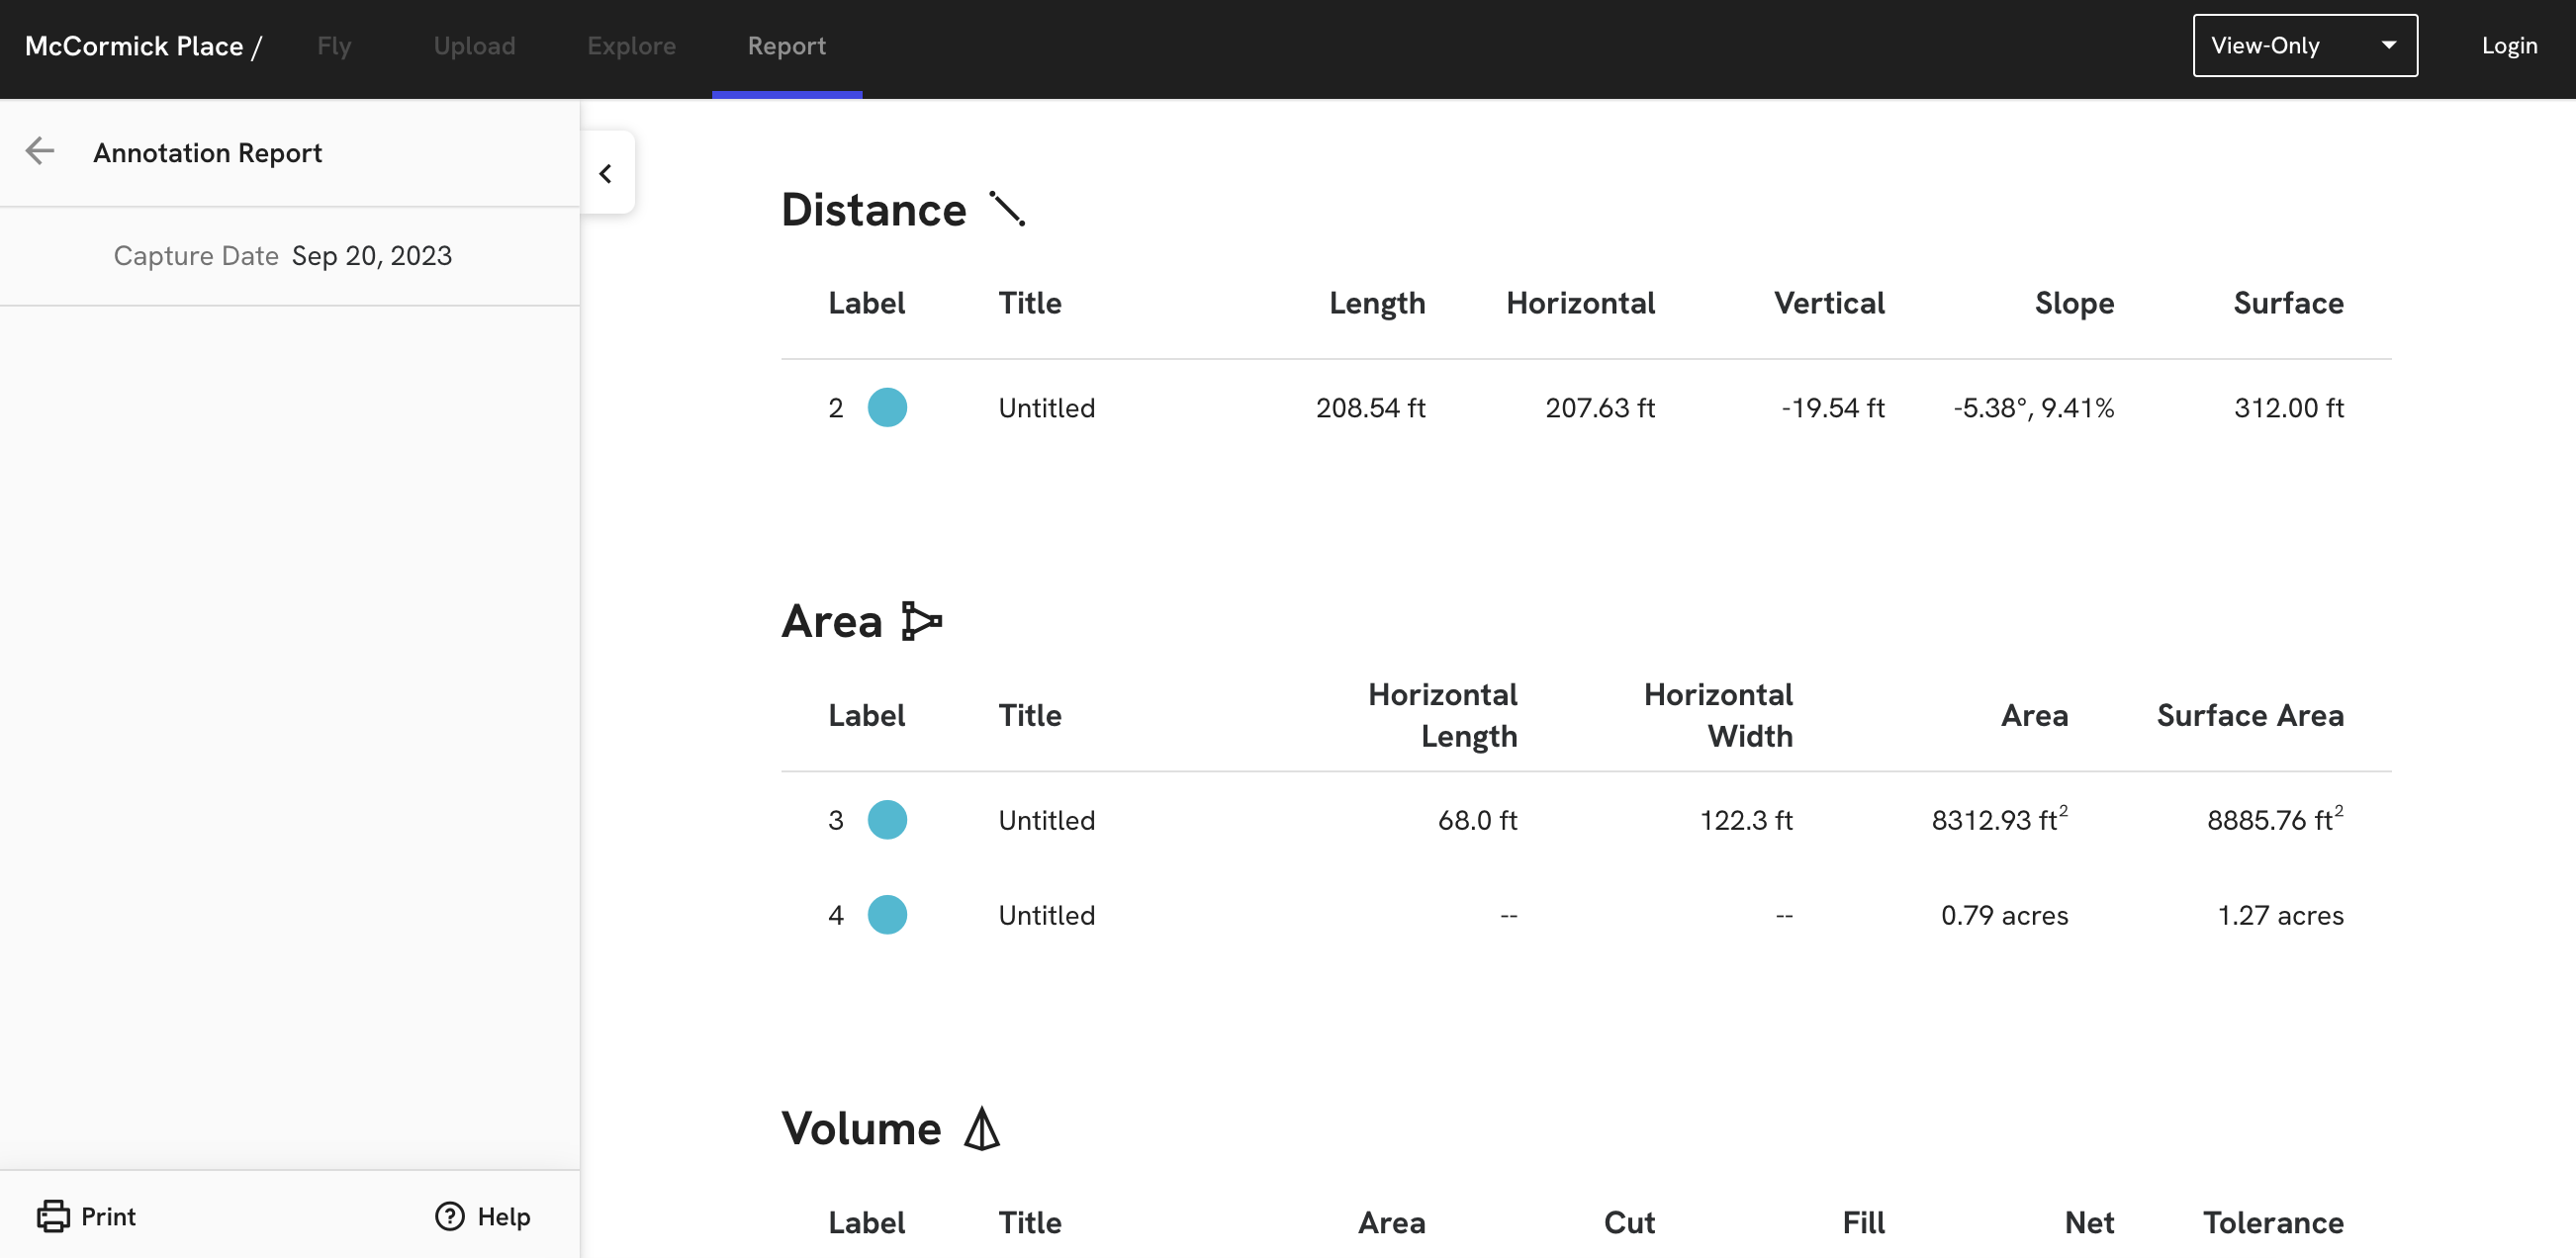Click the Cut column header in Volume
The width and height of the screenshot is (2576, 1258).
[1630, 1222]
